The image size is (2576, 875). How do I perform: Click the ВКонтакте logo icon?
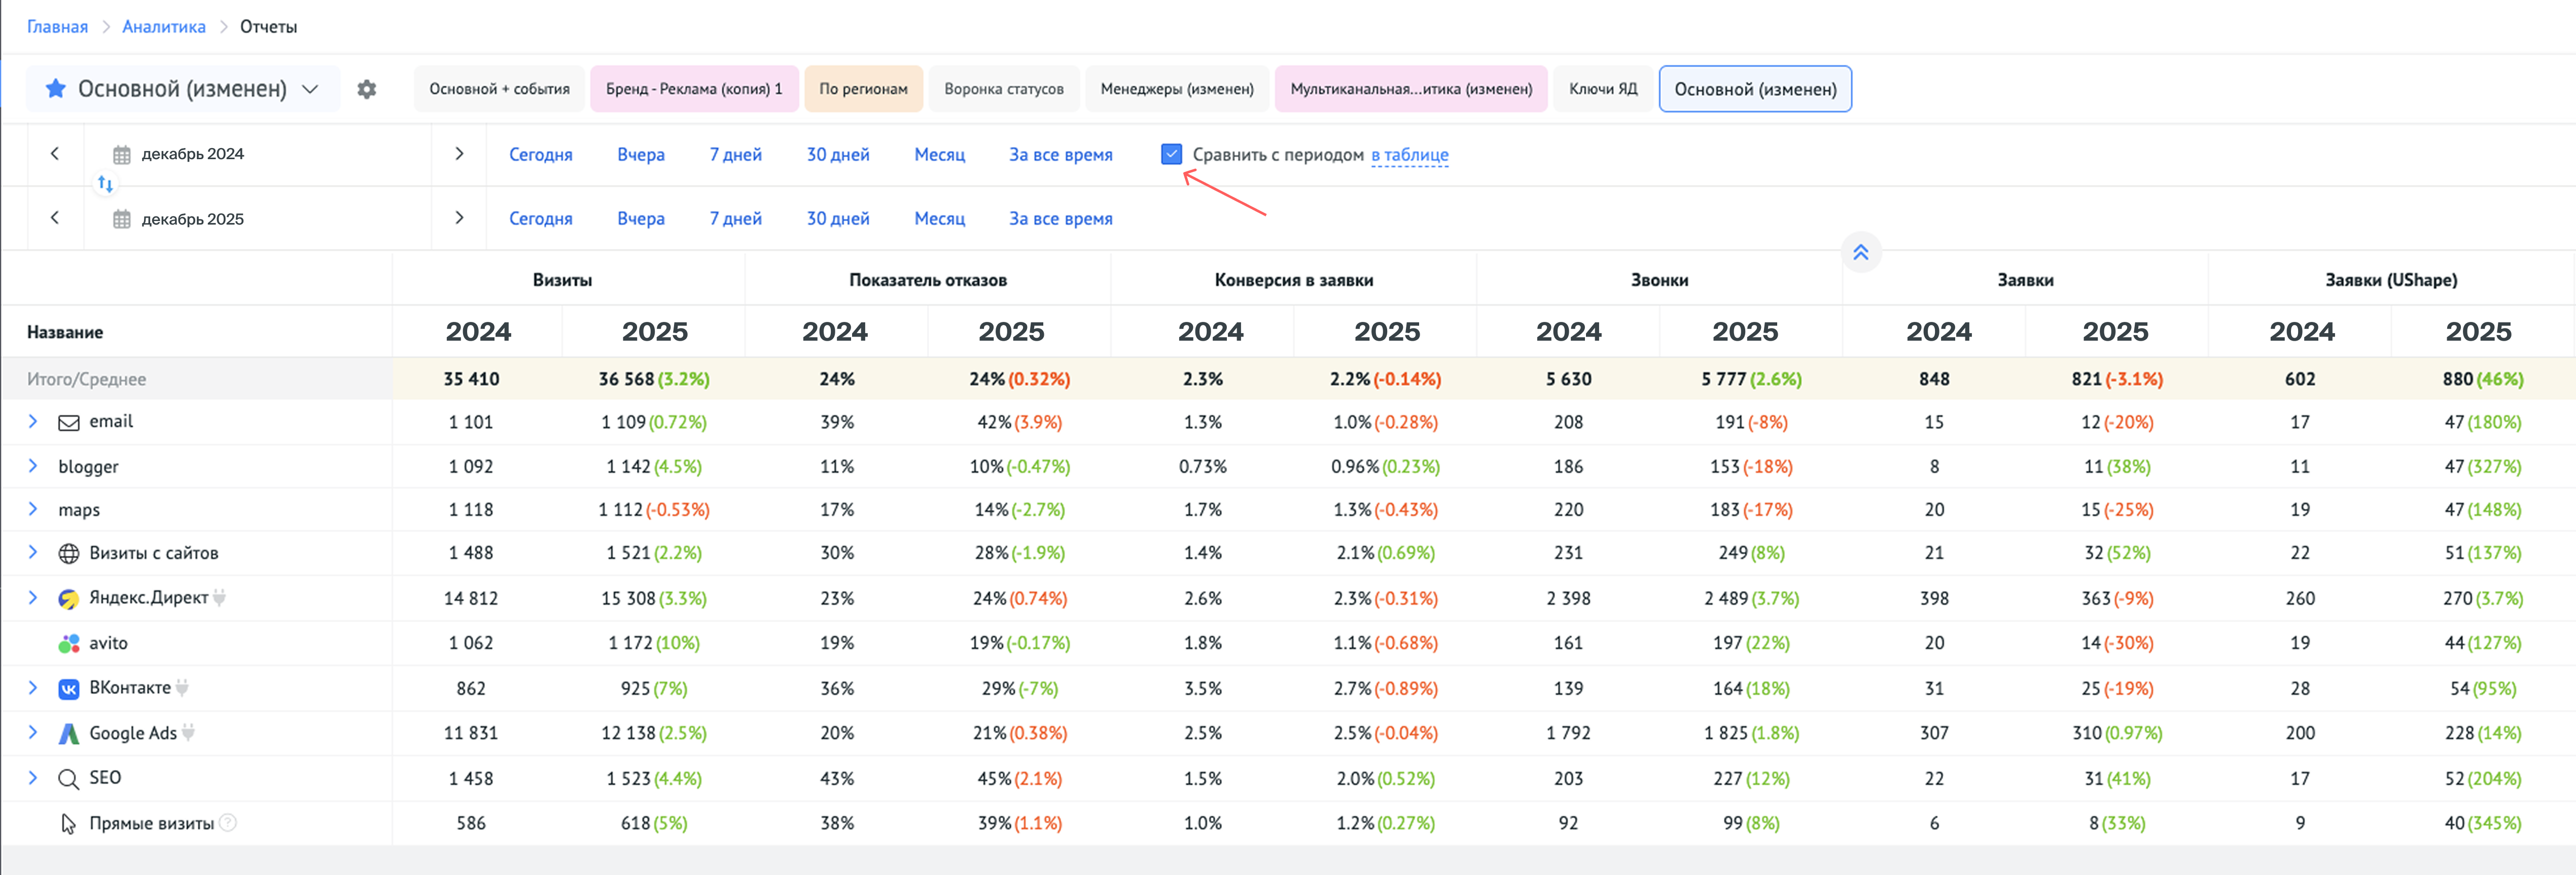pyautogui.click(x=69, y=688)
